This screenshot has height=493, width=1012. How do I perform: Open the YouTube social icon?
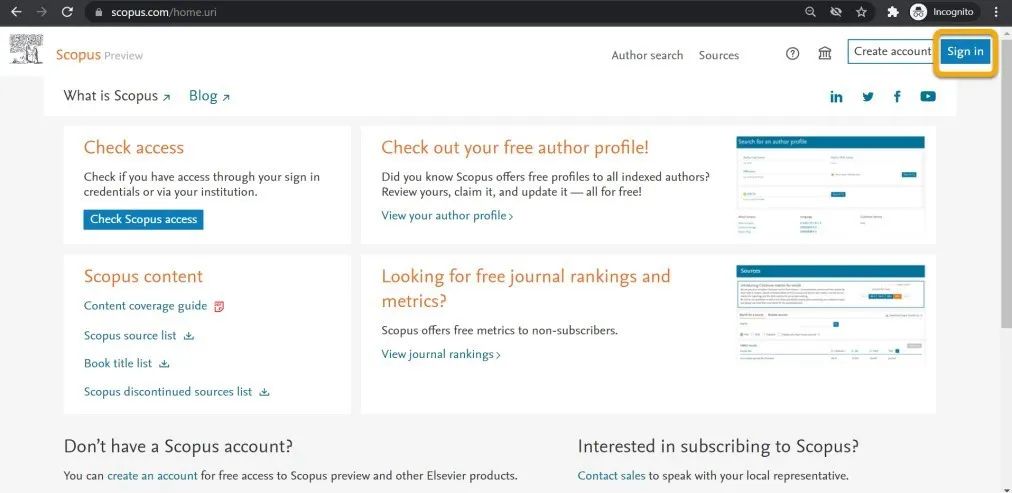pyautogui.click(x=928, y=97)
